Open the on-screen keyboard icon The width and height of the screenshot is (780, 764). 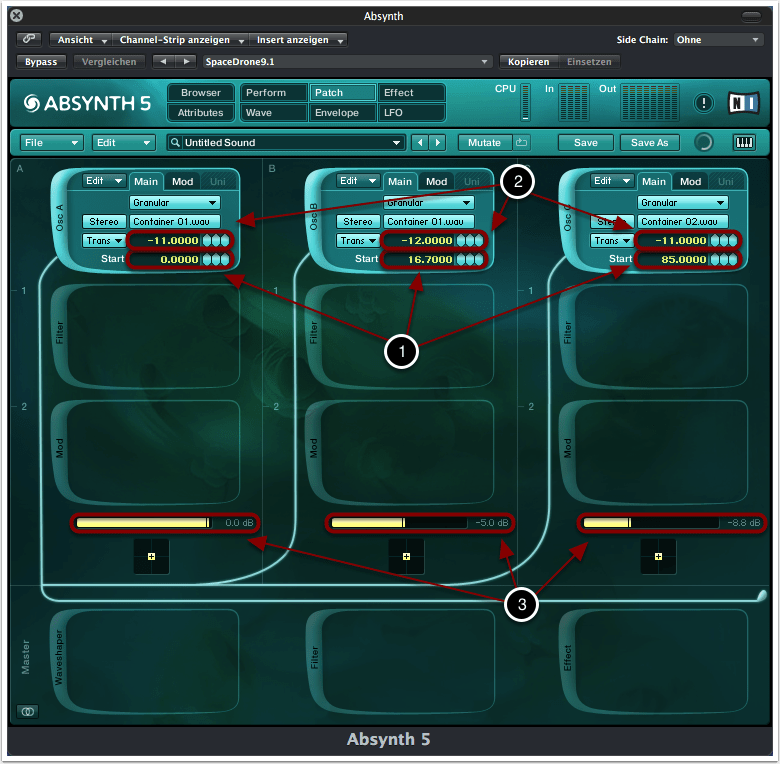tap(744, 142)
